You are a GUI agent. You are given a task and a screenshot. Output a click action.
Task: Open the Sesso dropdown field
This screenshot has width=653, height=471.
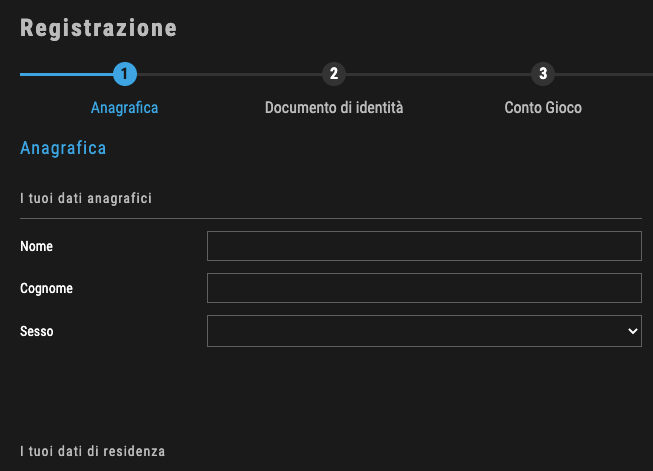[x=424, y=331]
